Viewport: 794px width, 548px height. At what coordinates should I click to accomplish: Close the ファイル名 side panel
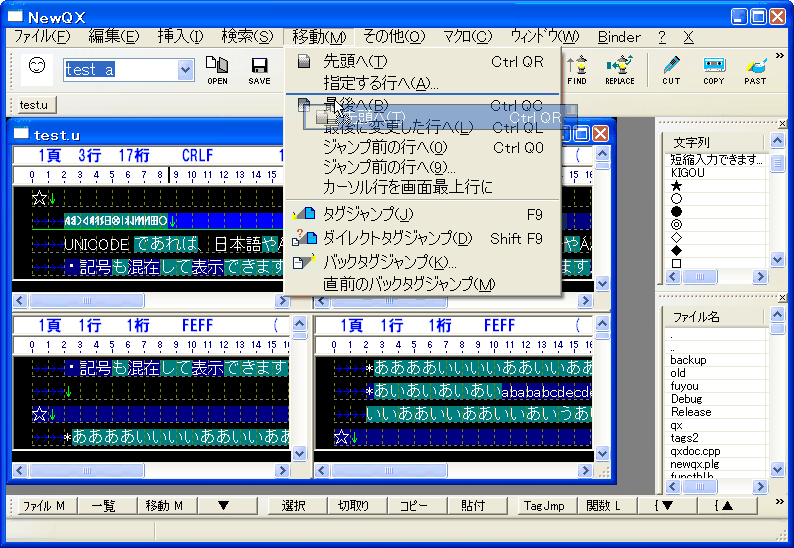pyautogui.click(x=782, y=297)
